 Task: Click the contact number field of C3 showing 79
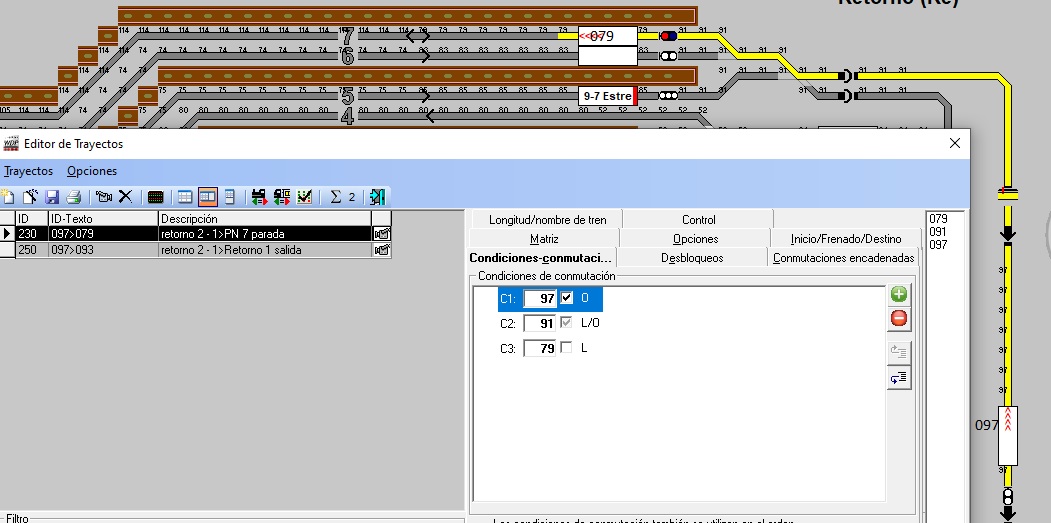point(540,348)
